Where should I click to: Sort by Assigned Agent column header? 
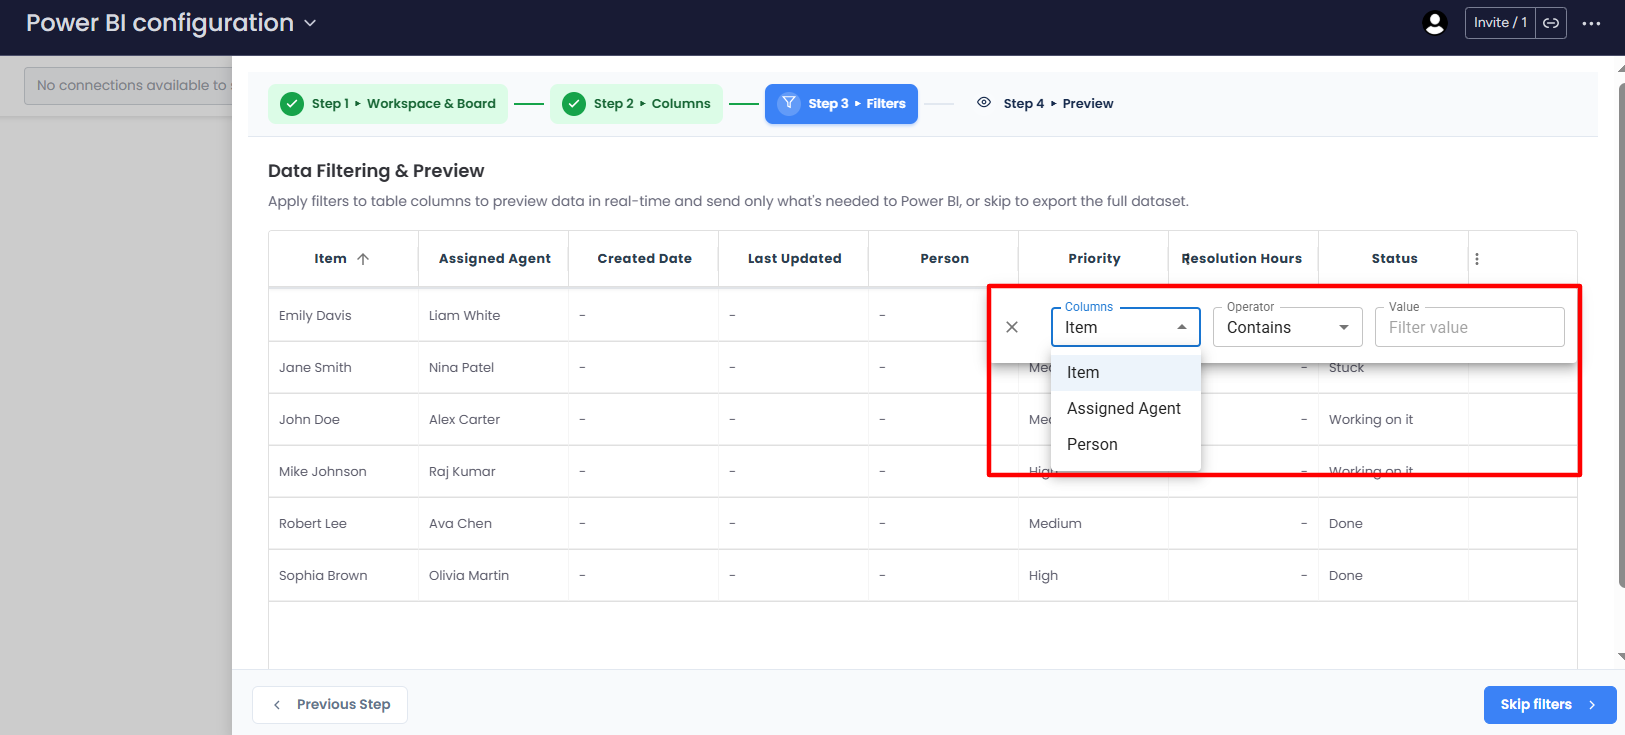[x=494, y=259]
